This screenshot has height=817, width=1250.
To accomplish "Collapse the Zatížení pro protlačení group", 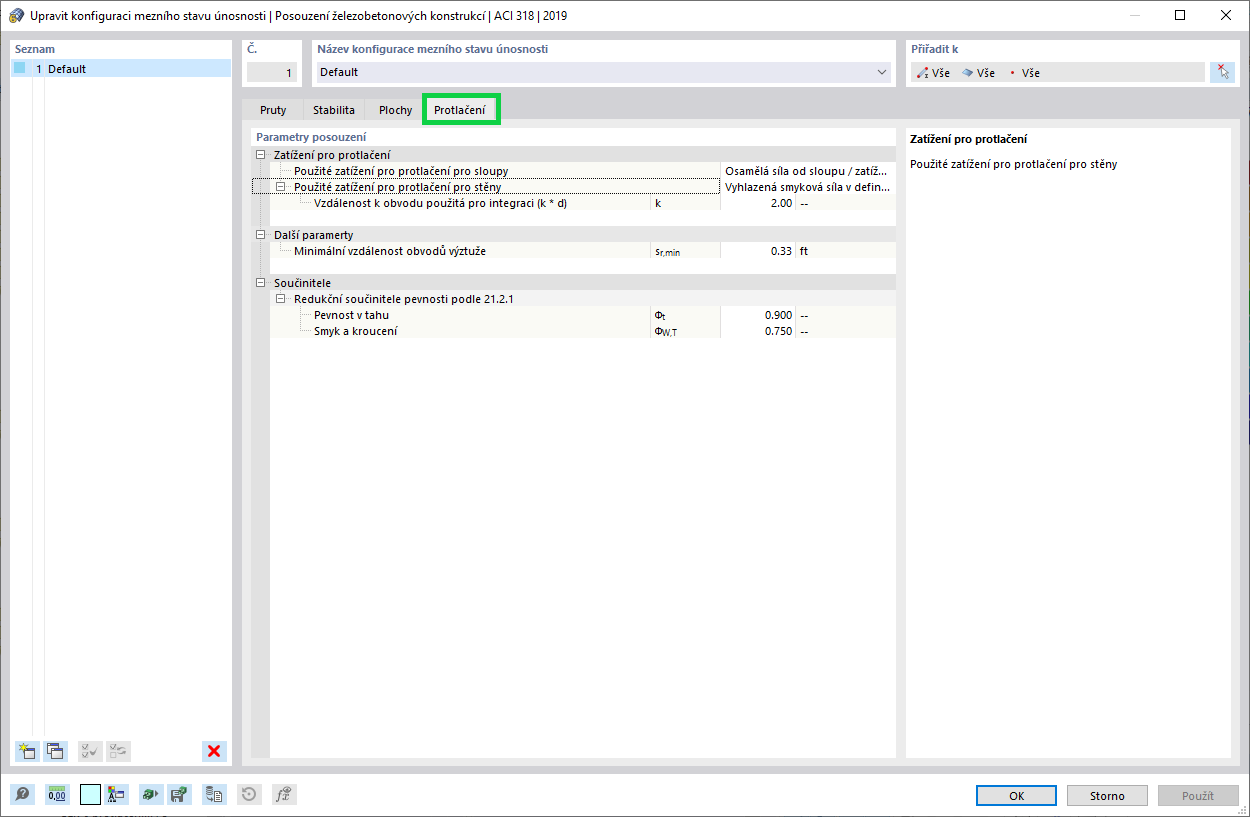I will pos(263,155).
